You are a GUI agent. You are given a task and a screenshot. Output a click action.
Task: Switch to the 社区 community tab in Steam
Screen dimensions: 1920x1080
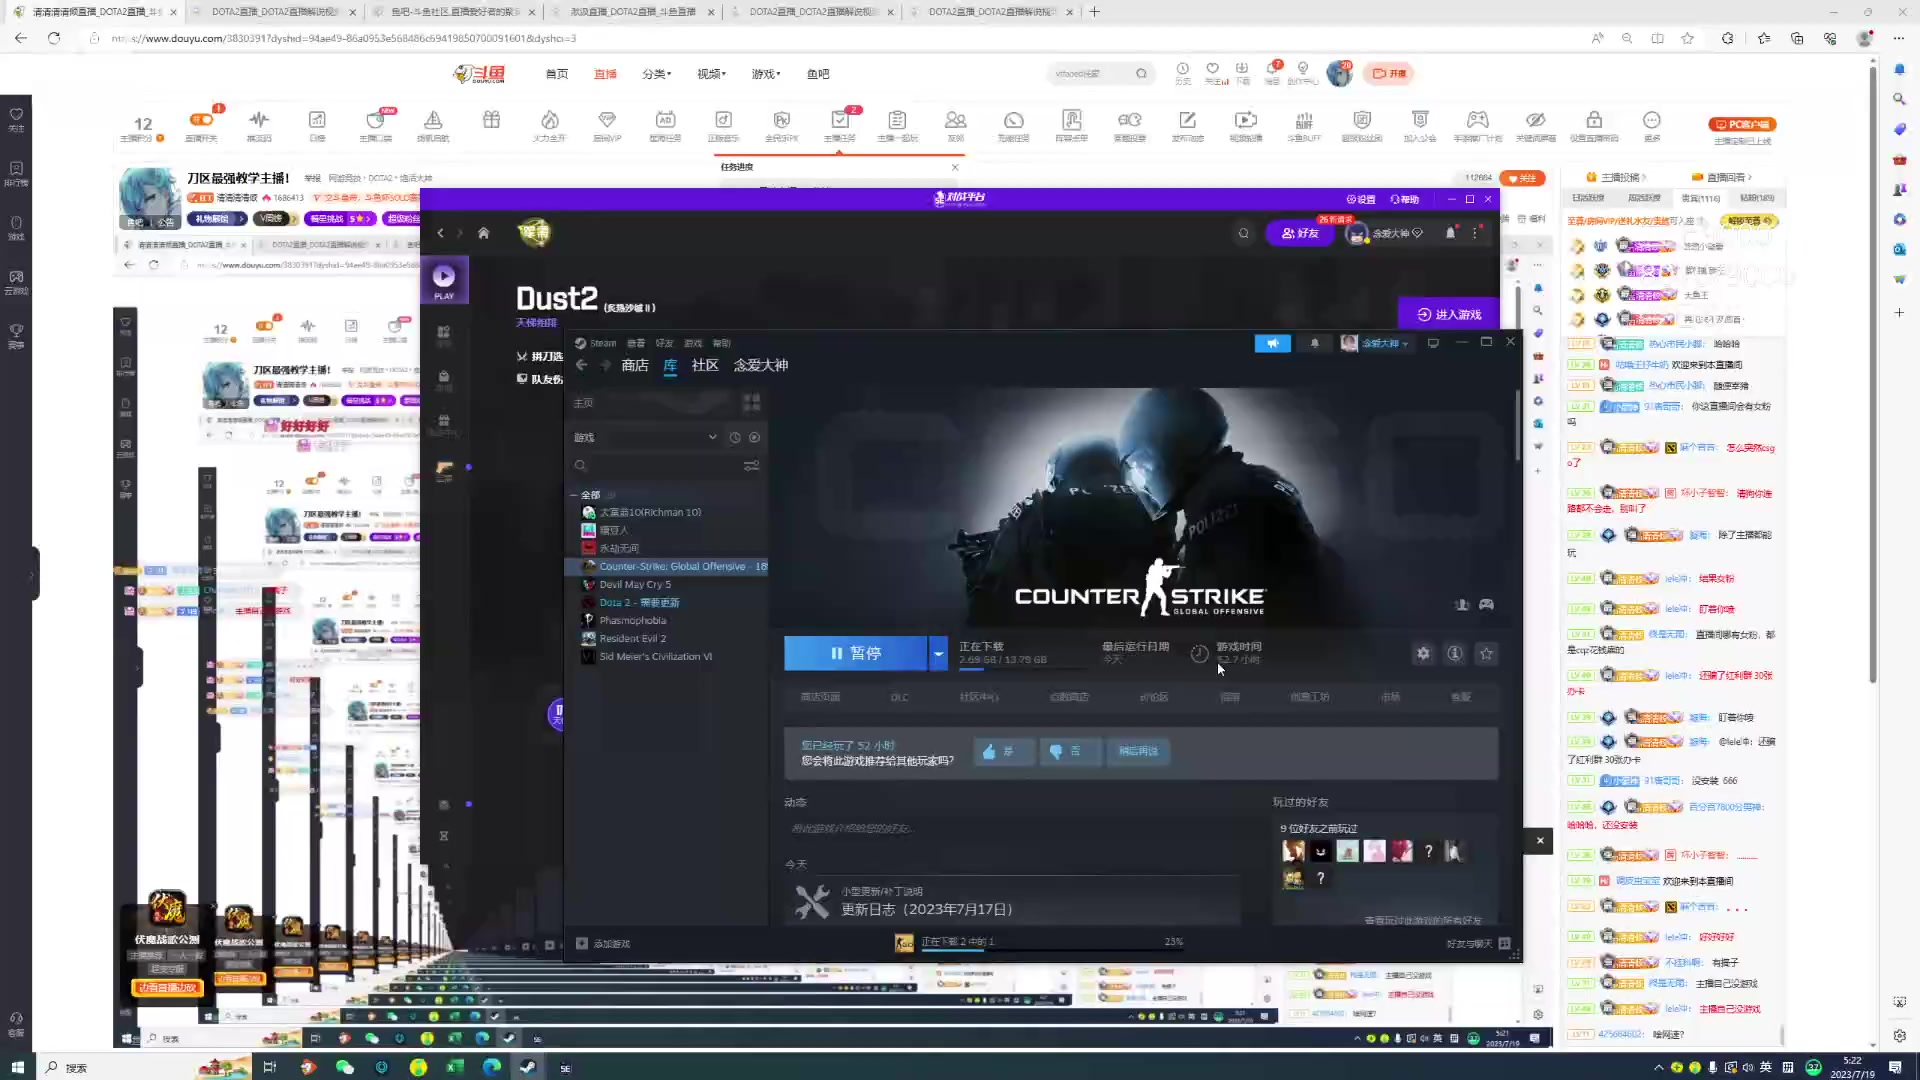705,366
